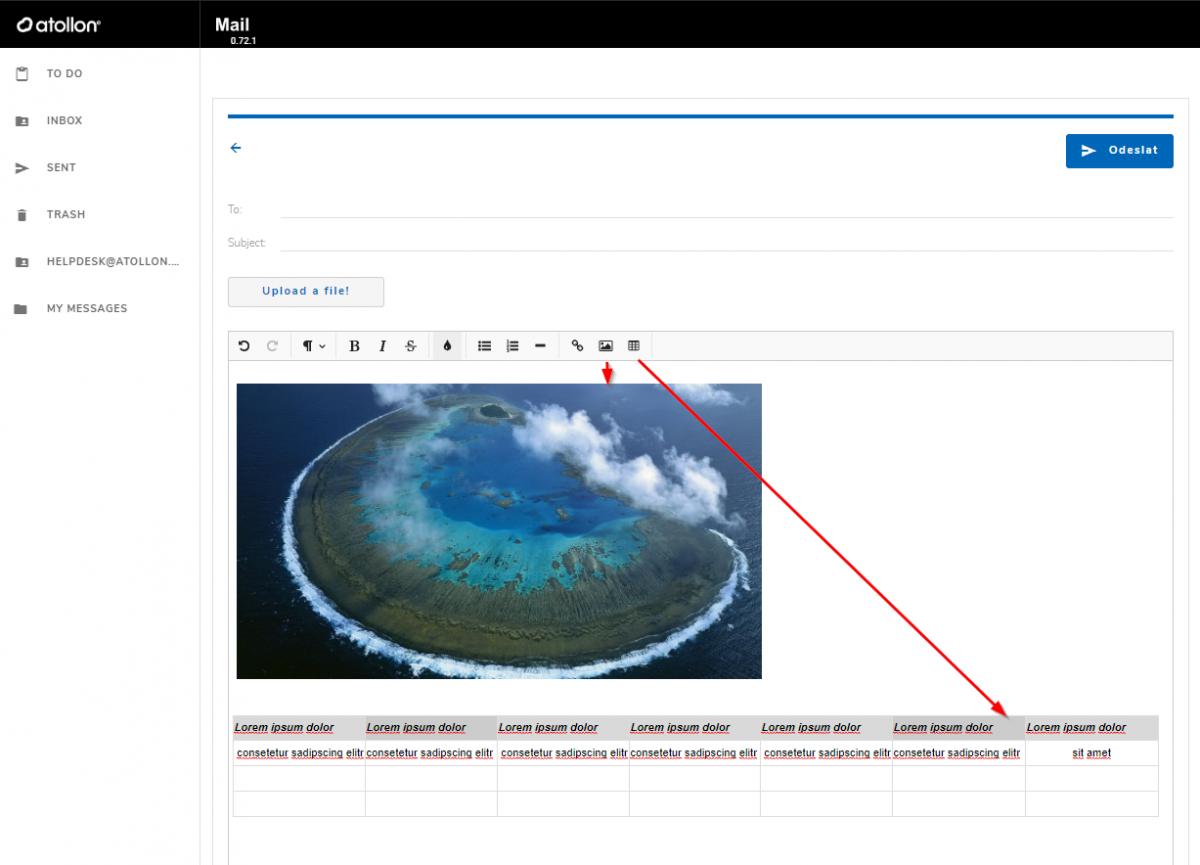Image resolution: width=1200 pixels, height=865 pixels.
Task: Click into the To recipient field
Action: (x=725, y=209)
